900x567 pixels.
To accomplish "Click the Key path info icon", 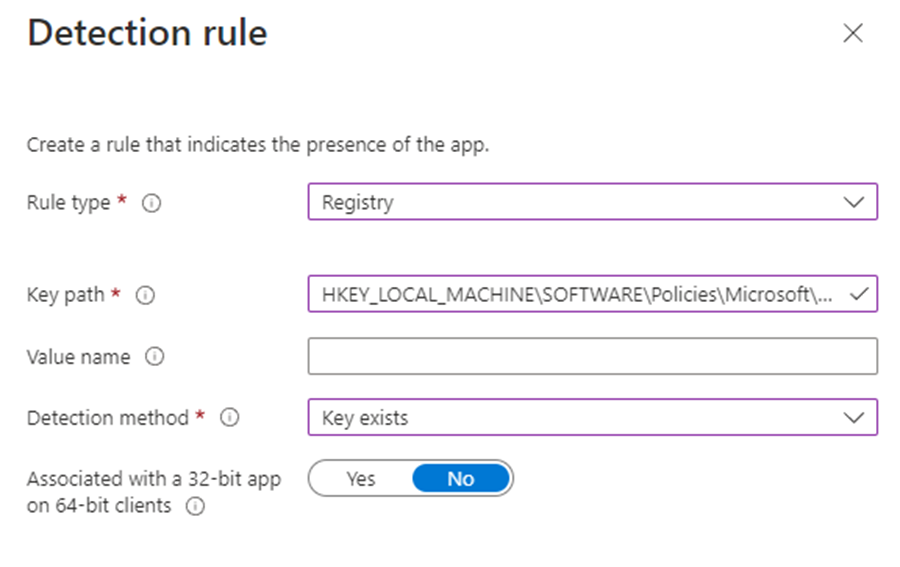I will (145, 296).
